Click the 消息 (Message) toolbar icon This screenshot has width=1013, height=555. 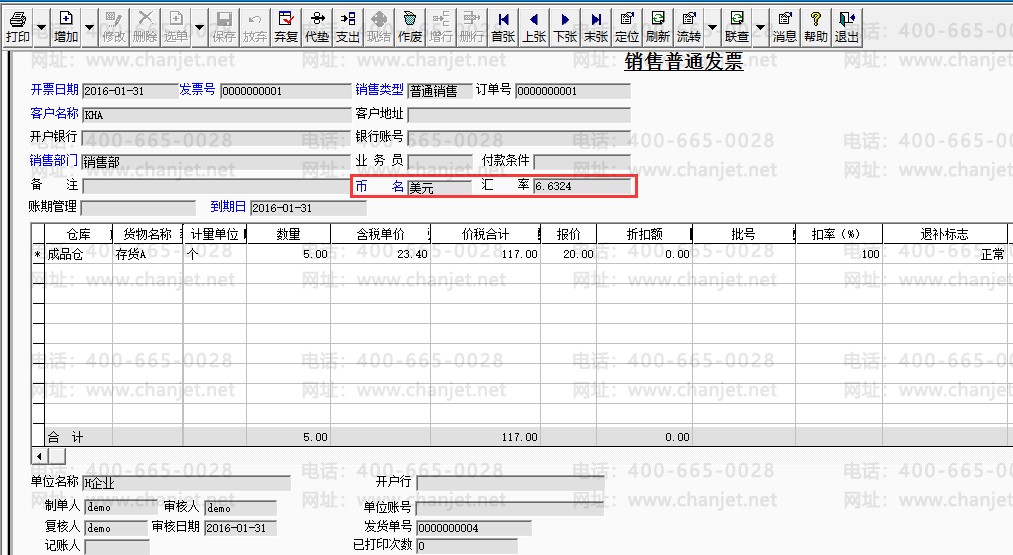(x=784, y=27)
